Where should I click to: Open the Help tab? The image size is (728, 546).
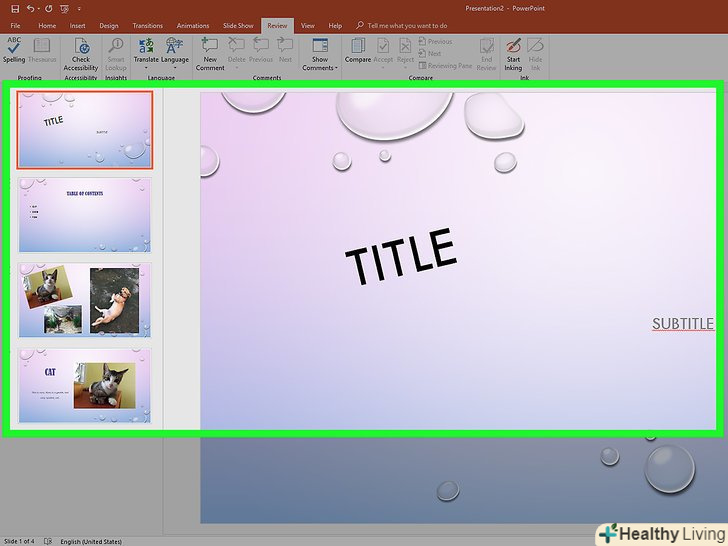click(x=335, y=26)
